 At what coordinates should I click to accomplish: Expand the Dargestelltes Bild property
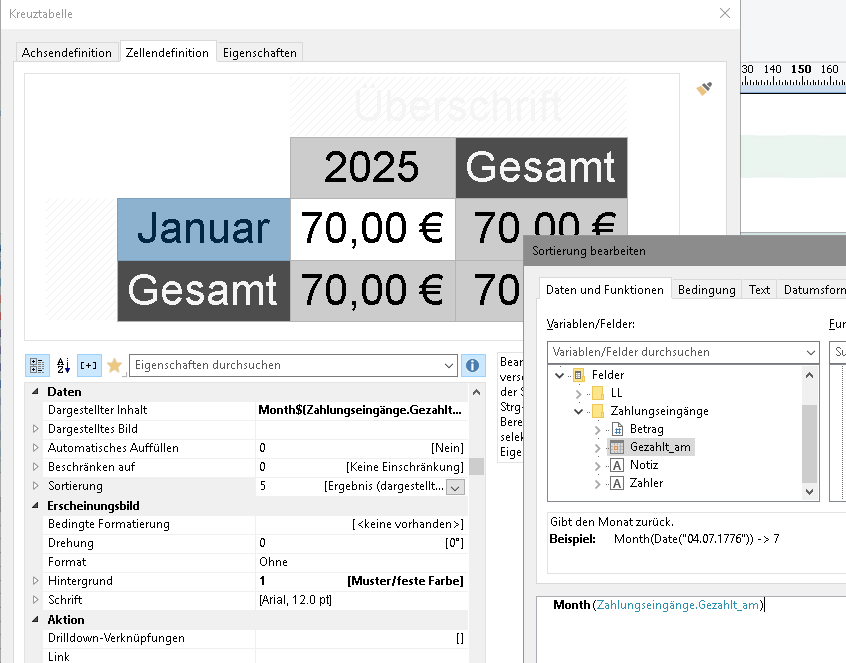tap(36, 429)
